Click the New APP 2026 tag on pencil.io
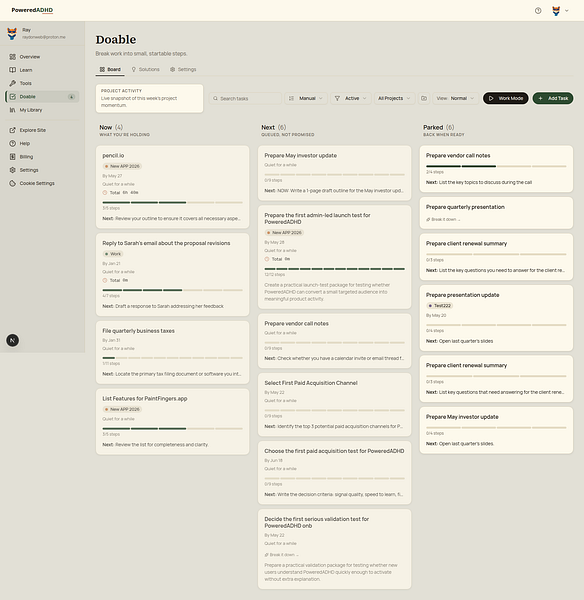The image size is (584, 600). pyautogui.click(x=122, y=166)
